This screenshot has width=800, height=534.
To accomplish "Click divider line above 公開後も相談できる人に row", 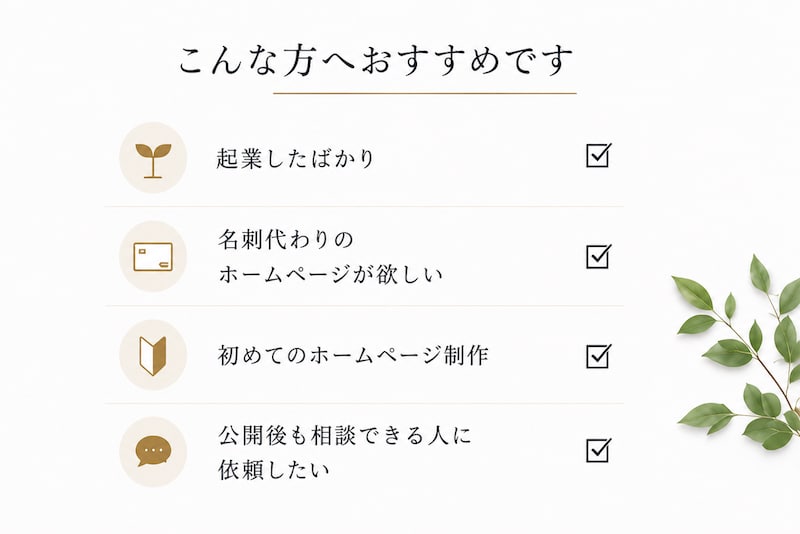I will (x=364, y=403).
